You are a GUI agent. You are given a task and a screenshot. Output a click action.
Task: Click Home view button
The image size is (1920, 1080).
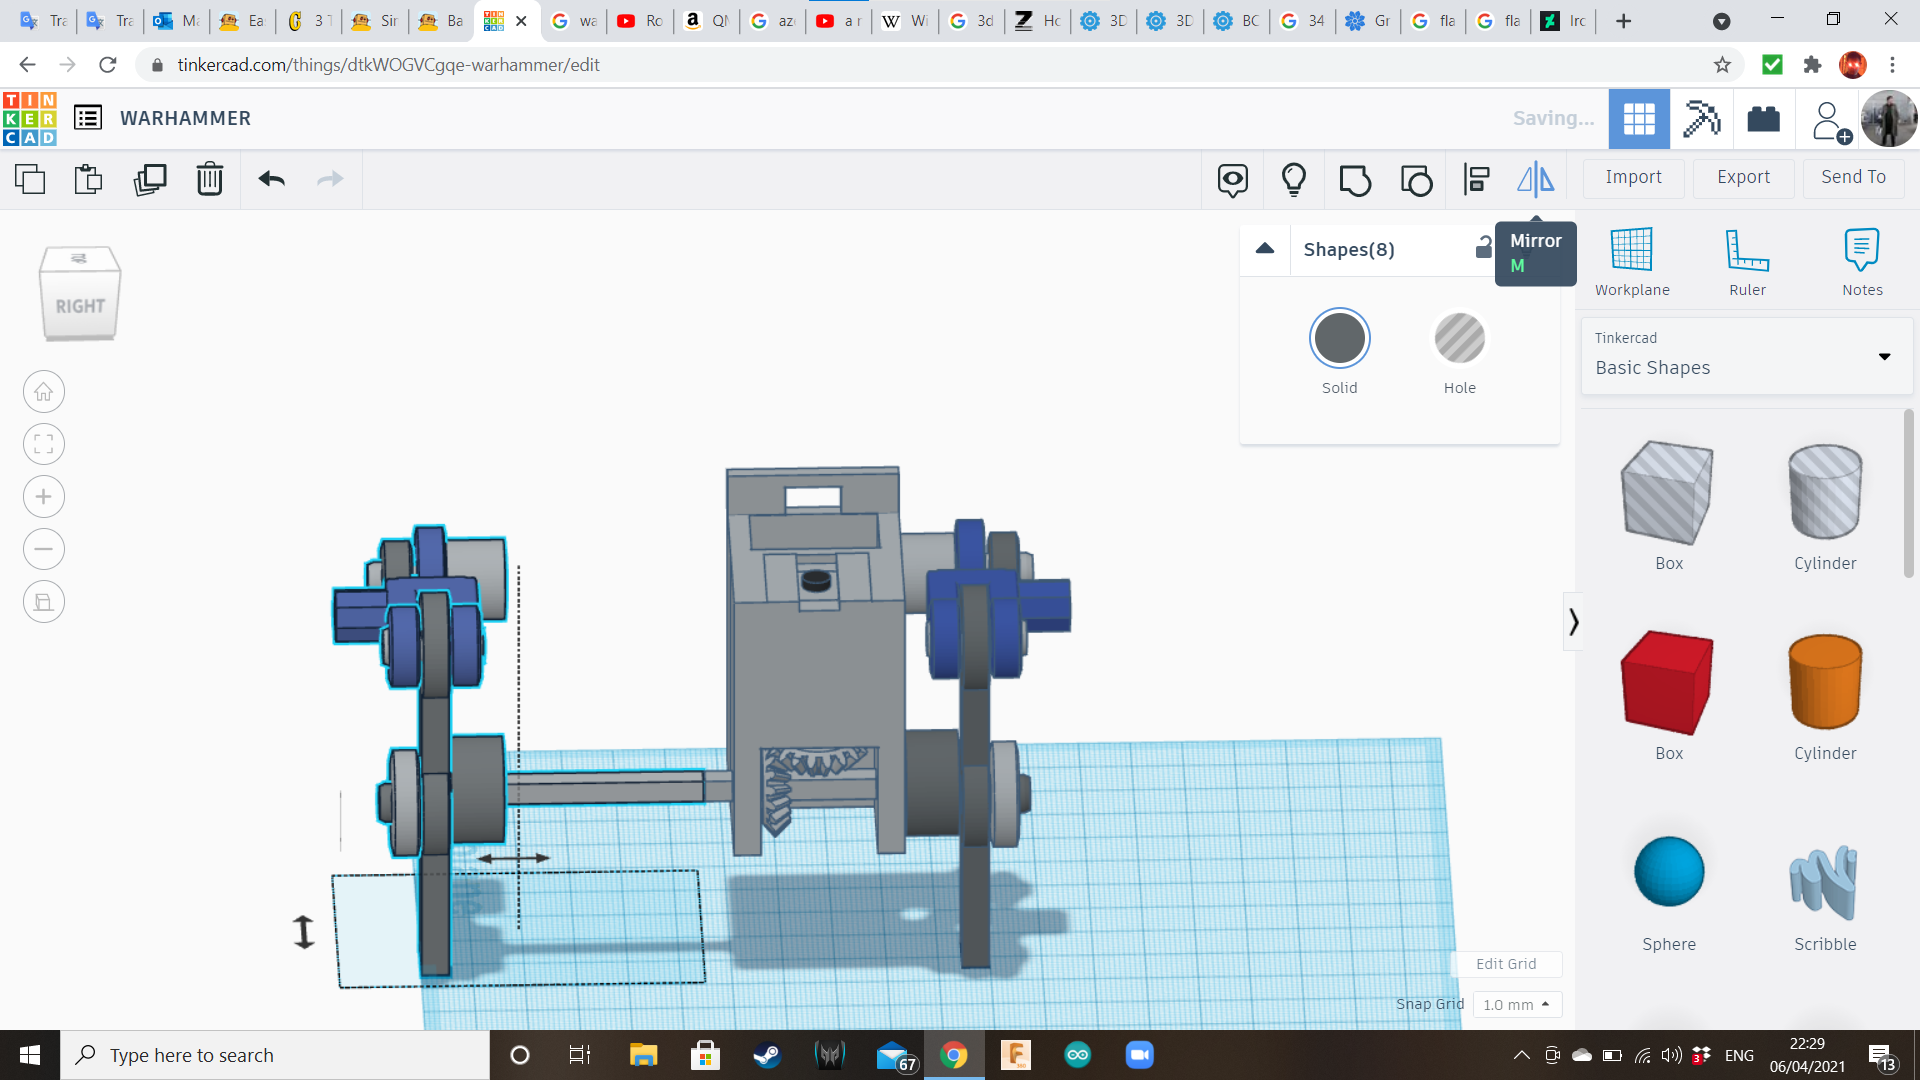44,392
